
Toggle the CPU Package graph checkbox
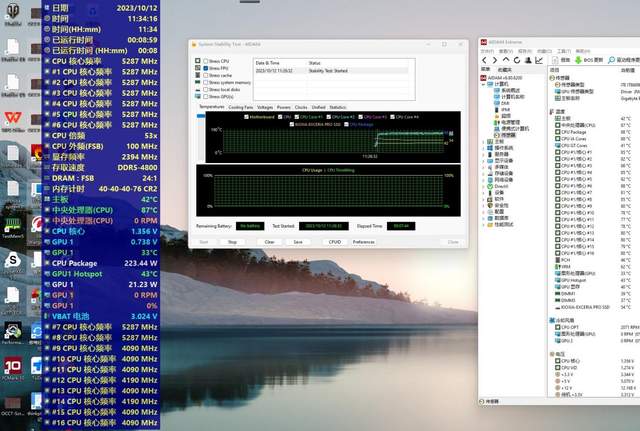tap(346, 124)
